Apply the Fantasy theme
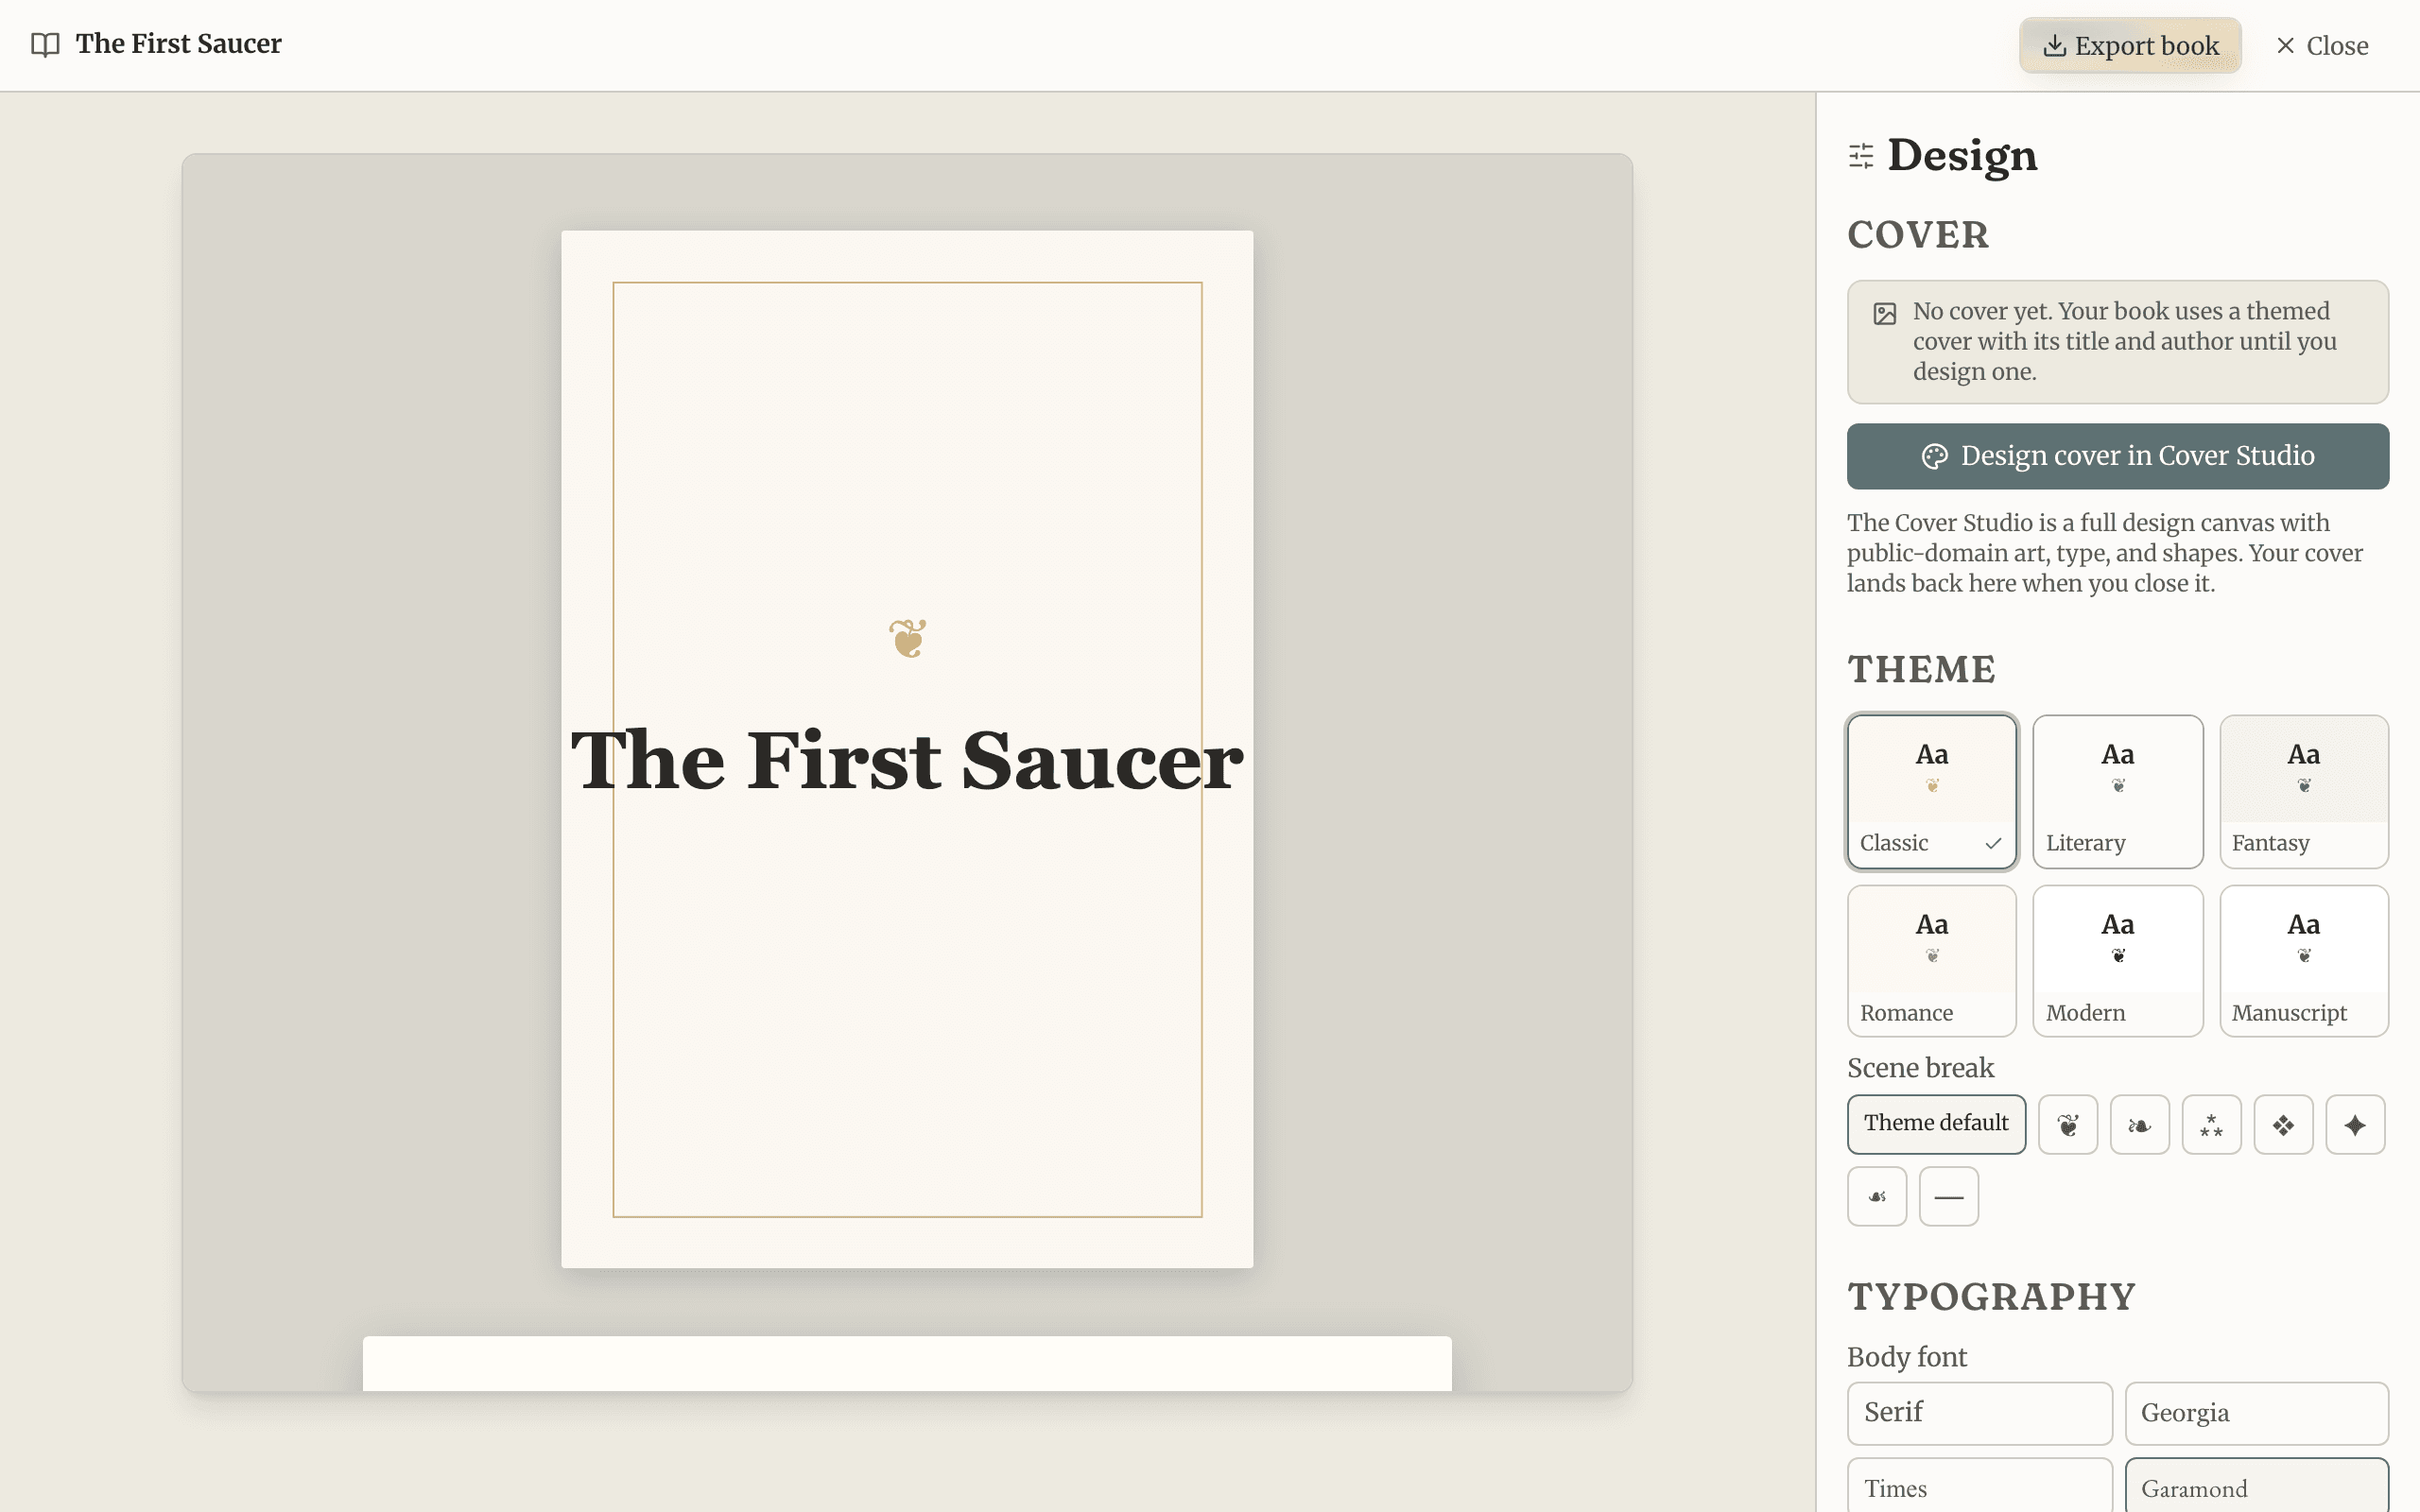This screenshot has height=1512, width=2420. (x=2304, y=791)
